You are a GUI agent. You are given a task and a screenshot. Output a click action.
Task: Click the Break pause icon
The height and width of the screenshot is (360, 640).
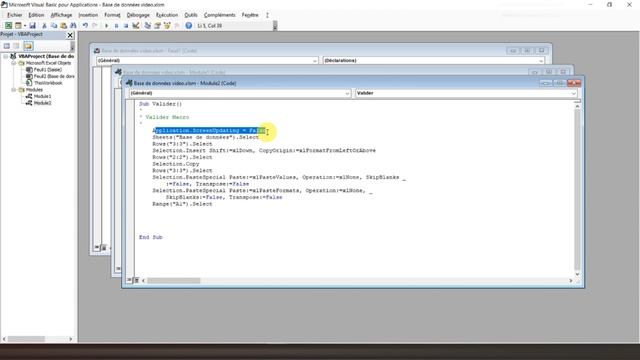tap(116, 25)
